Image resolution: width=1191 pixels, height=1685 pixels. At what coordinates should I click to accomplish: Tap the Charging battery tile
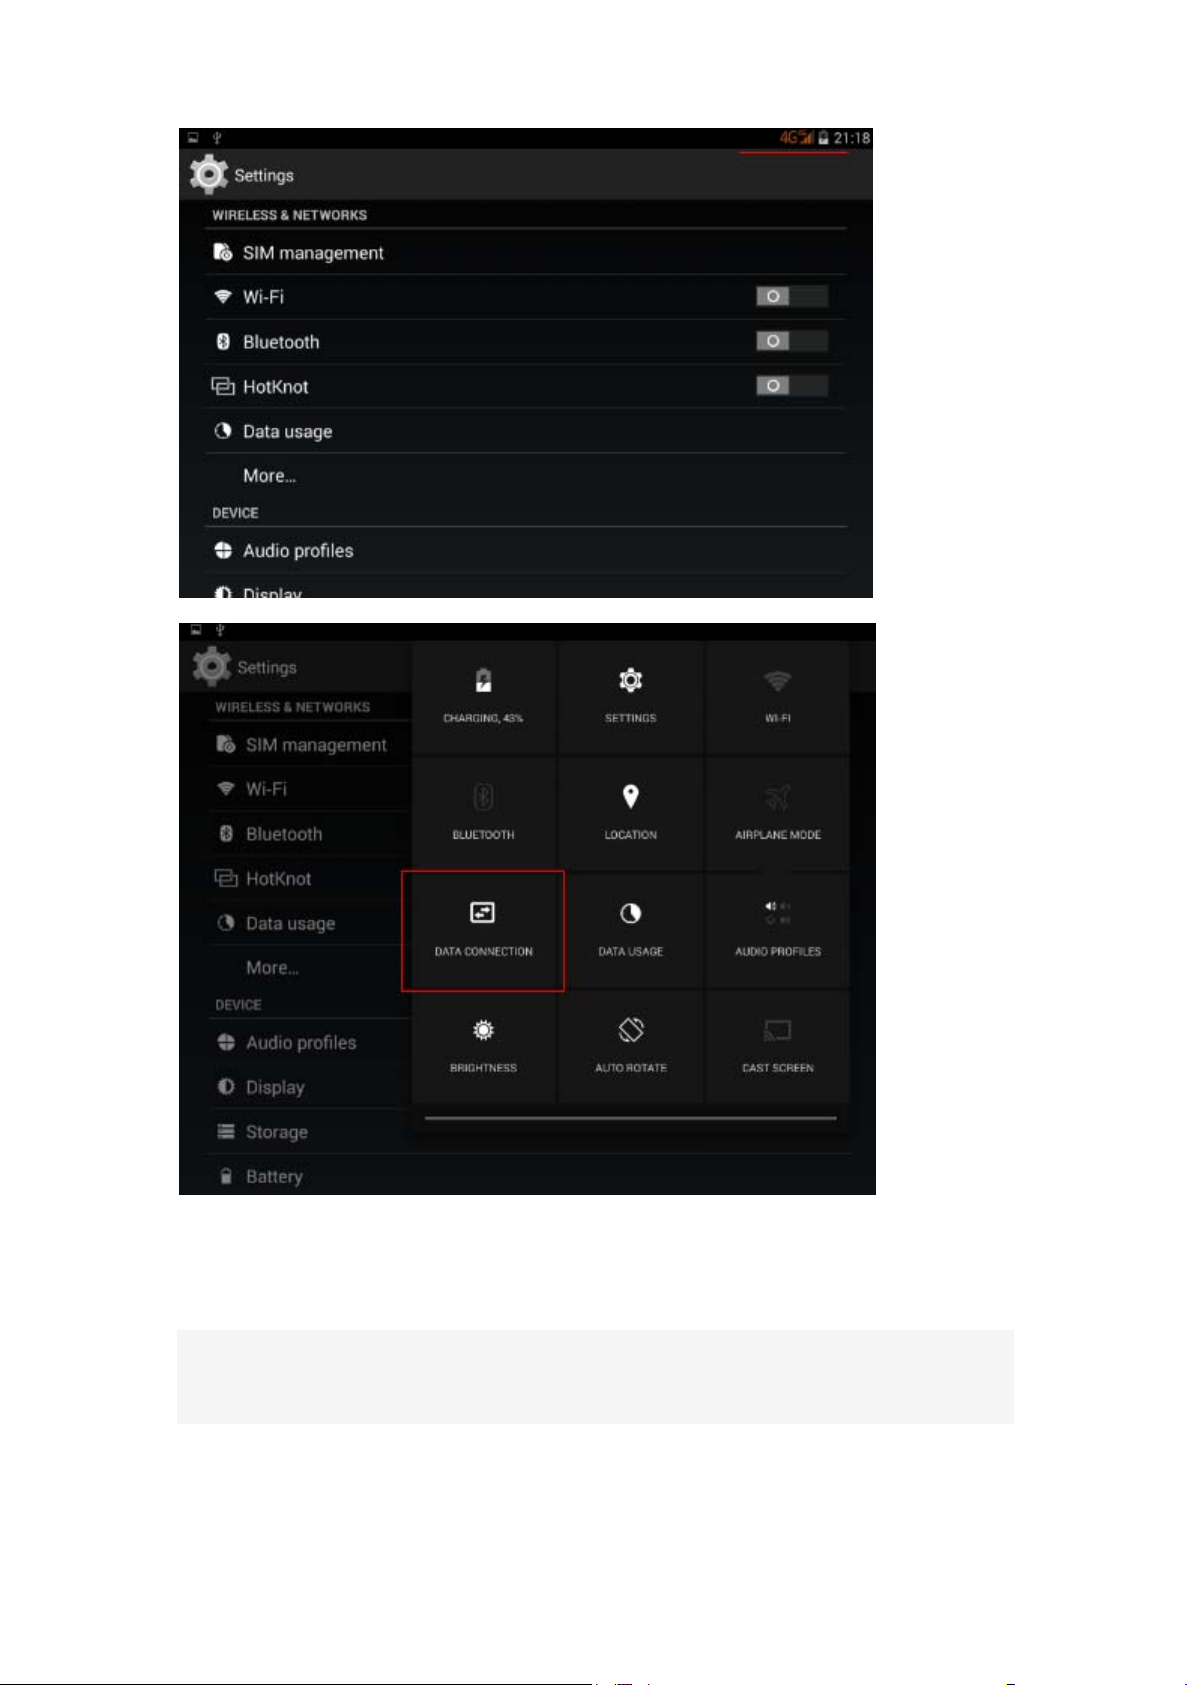[483, 697]
